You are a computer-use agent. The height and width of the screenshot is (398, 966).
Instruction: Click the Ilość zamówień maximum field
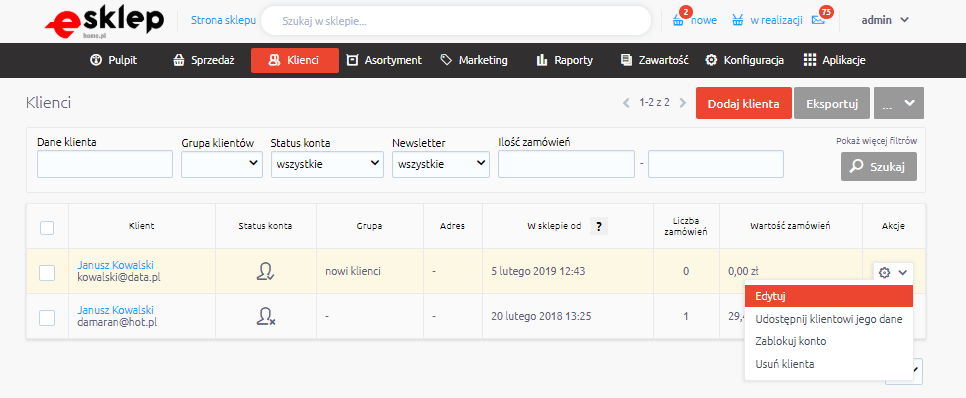716,164
